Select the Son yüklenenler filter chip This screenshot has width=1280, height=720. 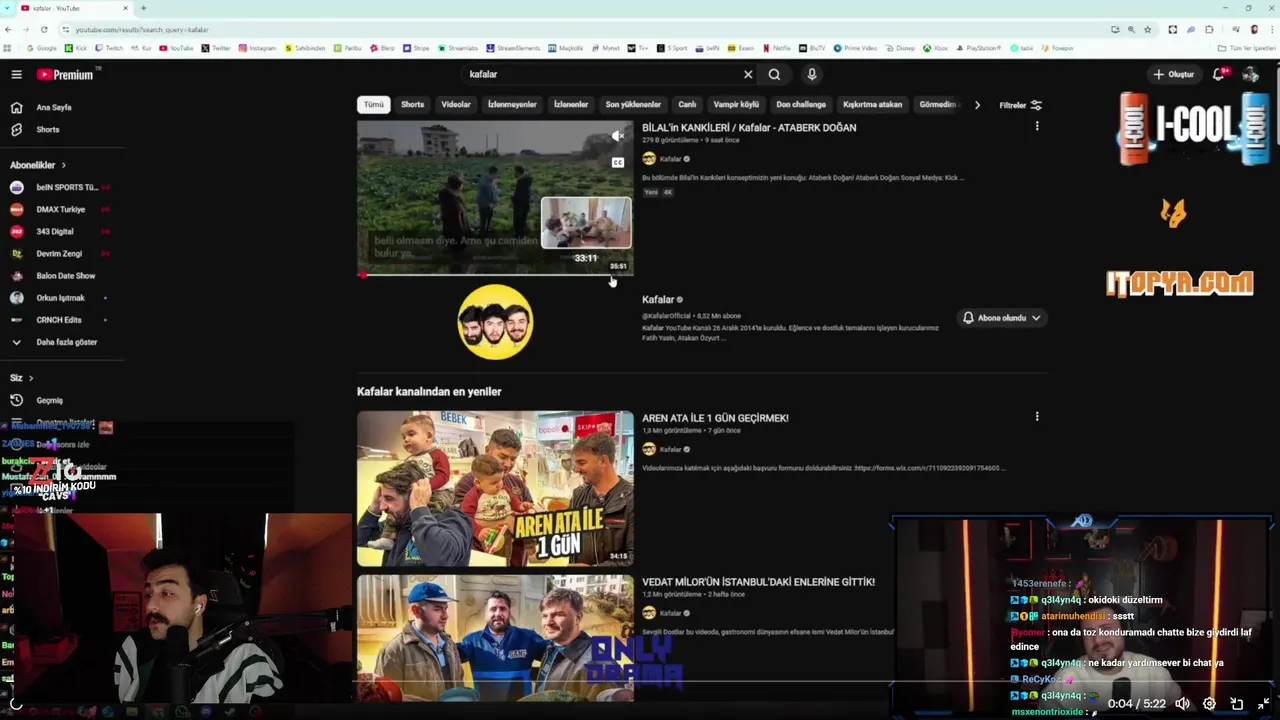[x=633, y=104]
